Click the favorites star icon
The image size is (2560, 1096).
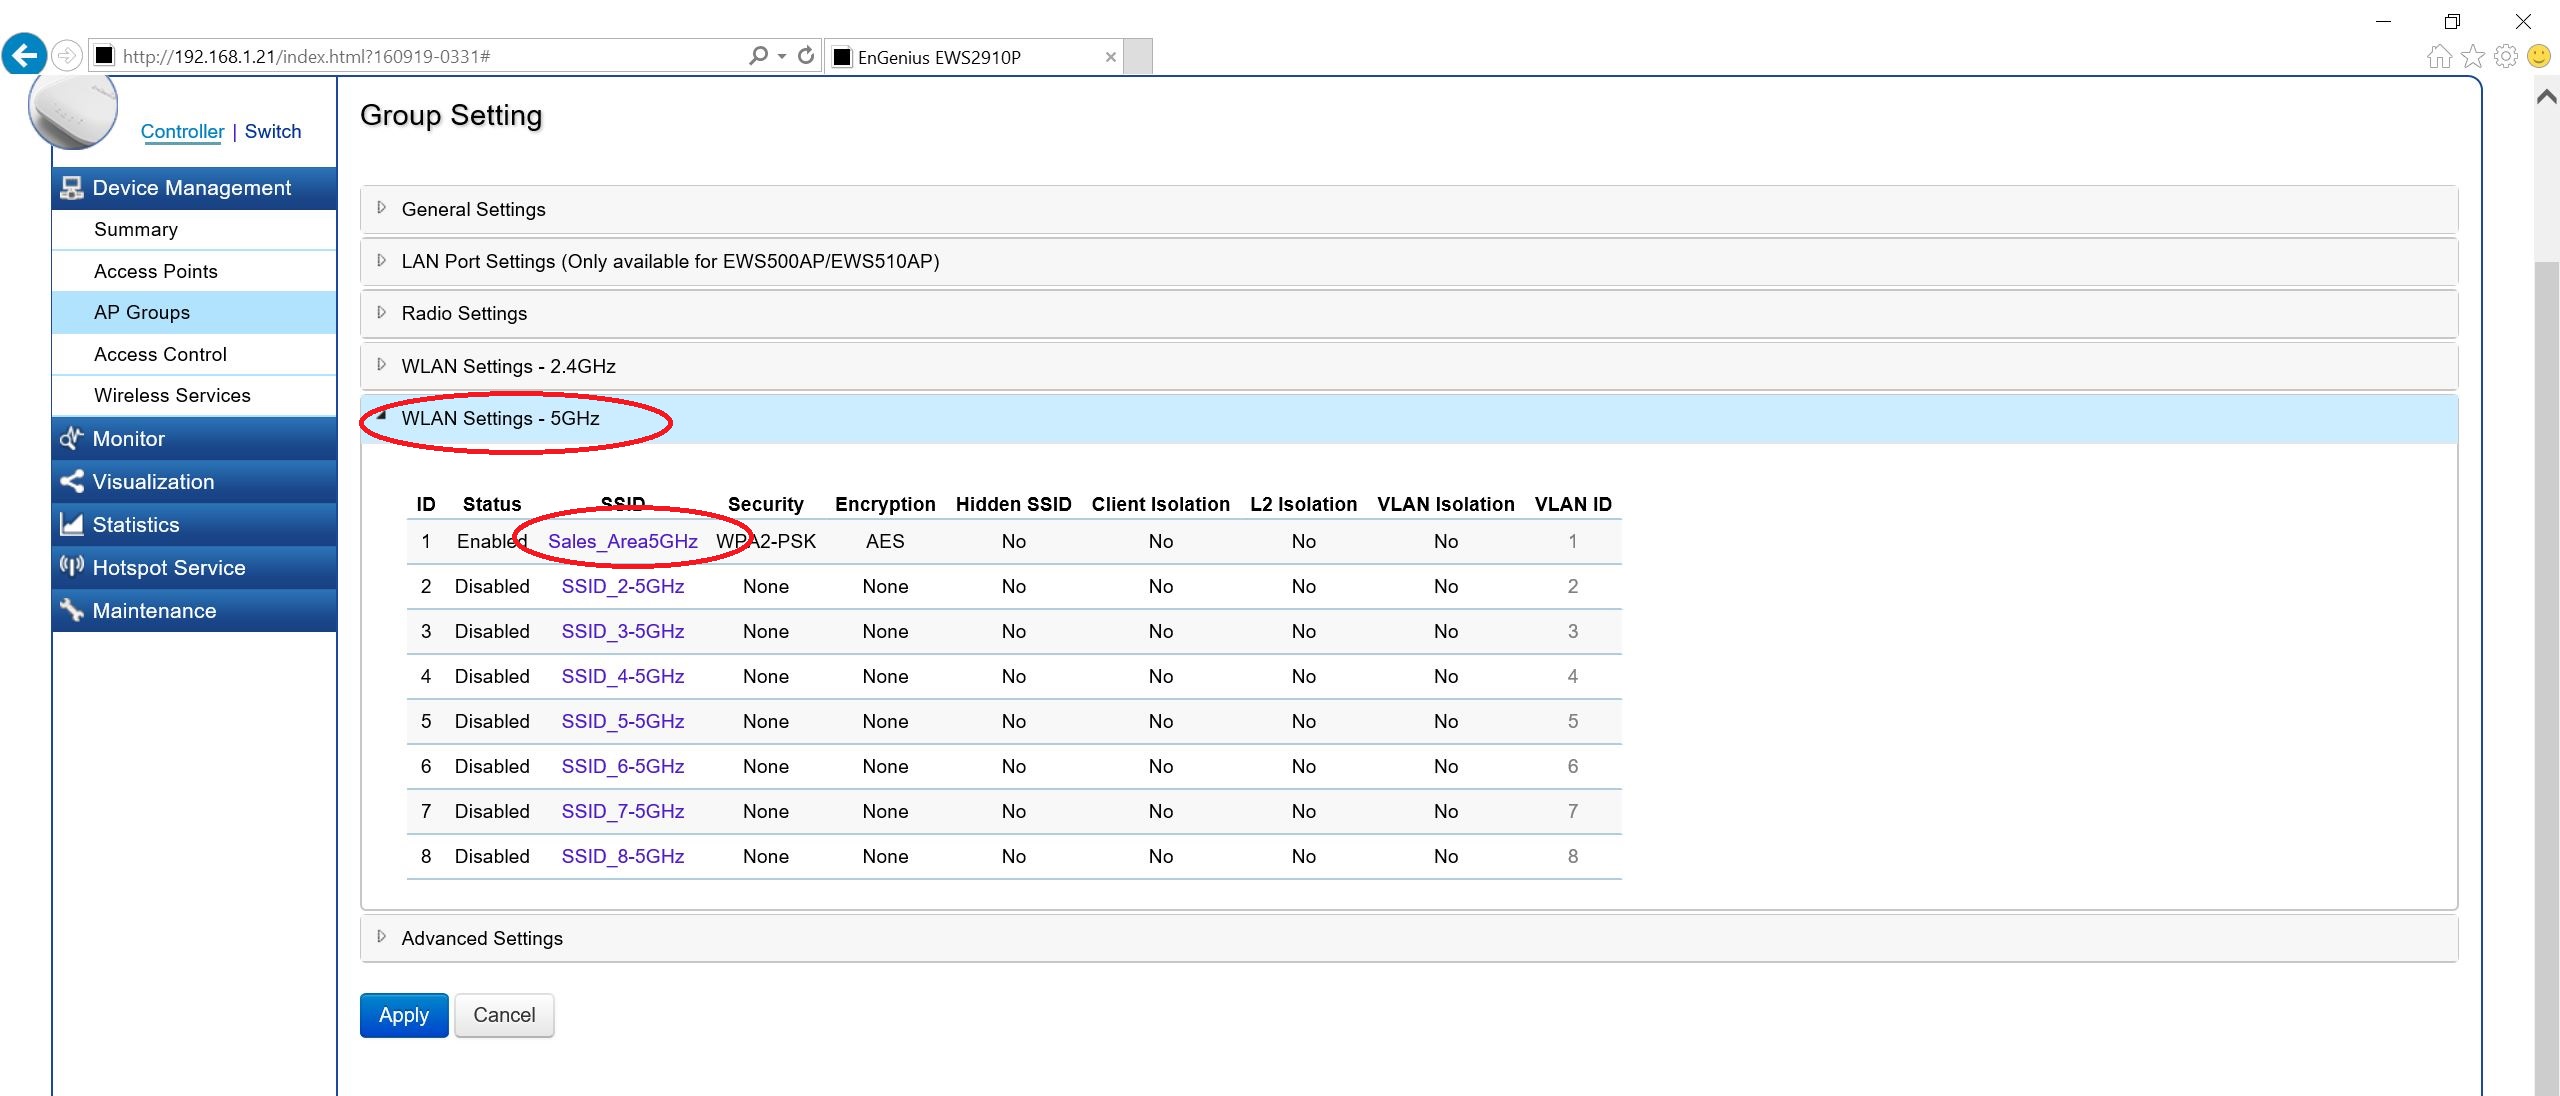click(x=2473, y=56)
